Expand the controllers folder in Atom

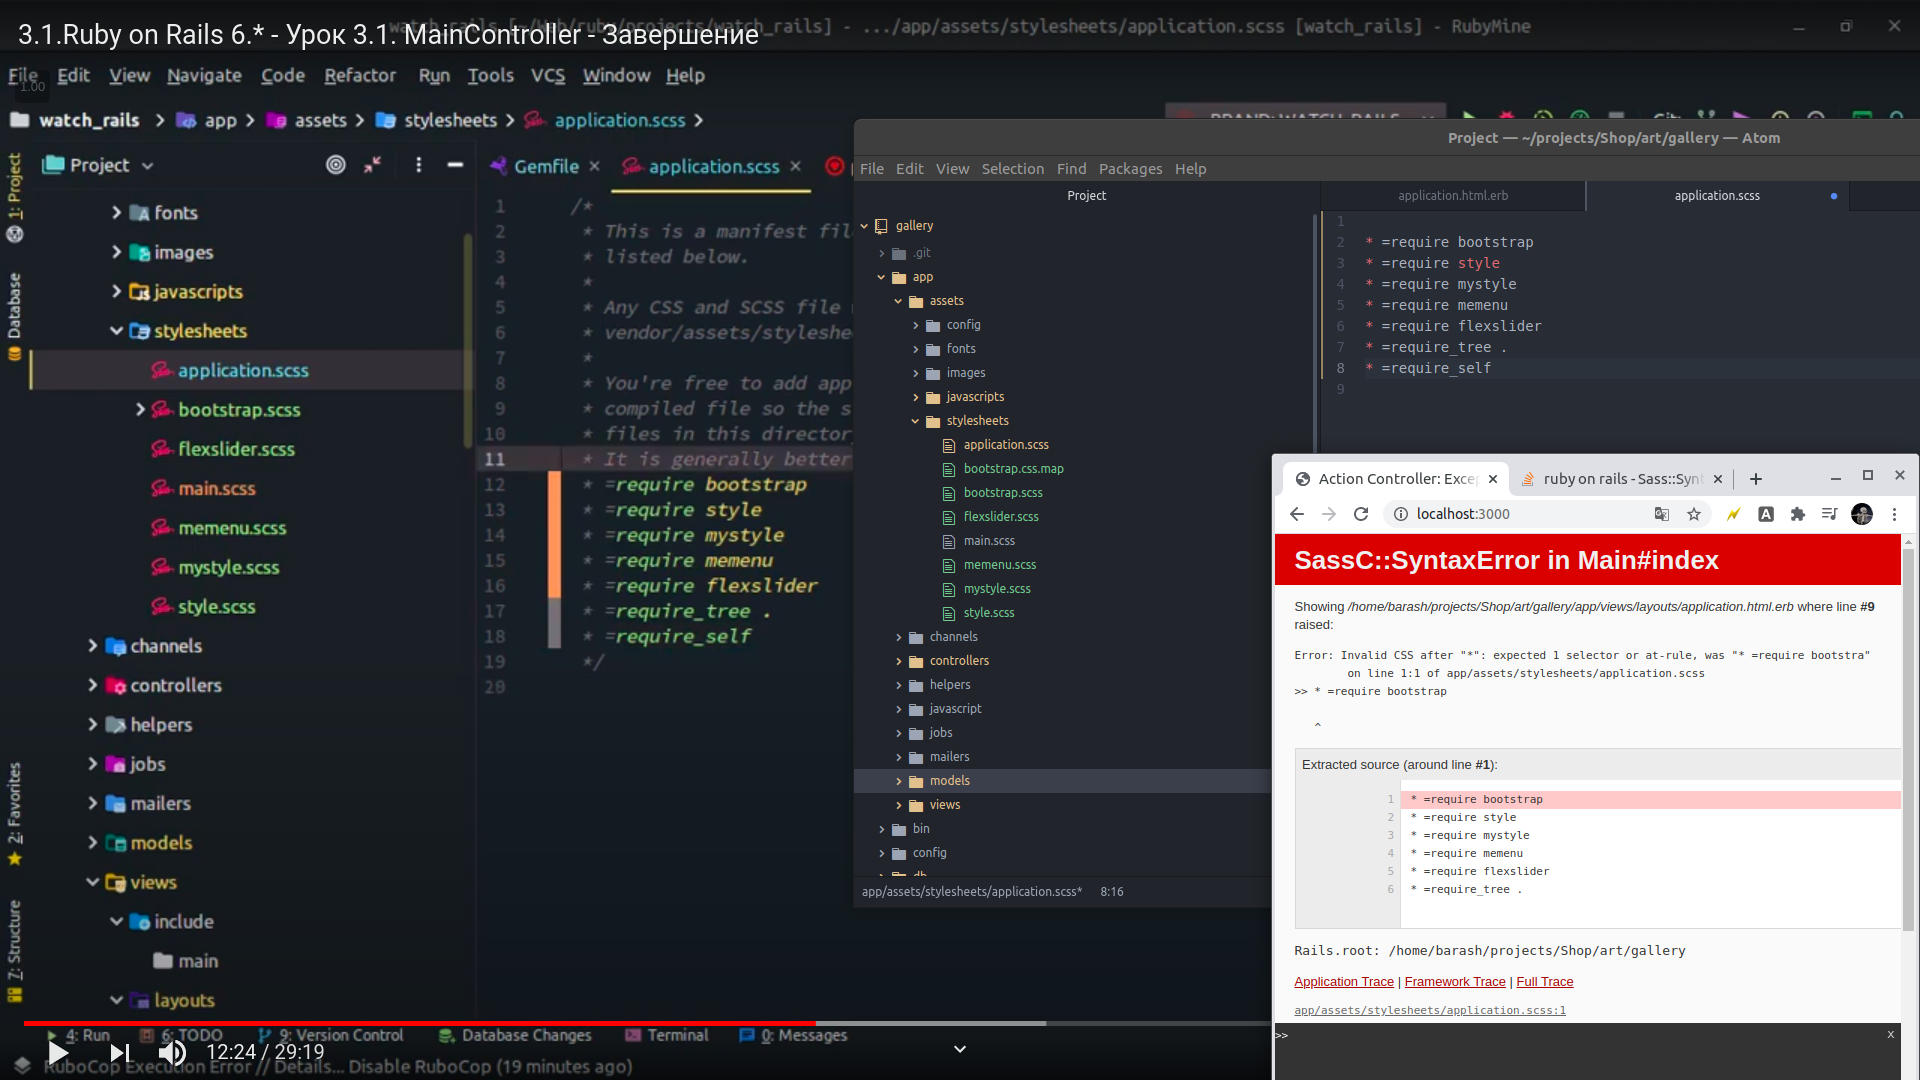coord(898,661)
